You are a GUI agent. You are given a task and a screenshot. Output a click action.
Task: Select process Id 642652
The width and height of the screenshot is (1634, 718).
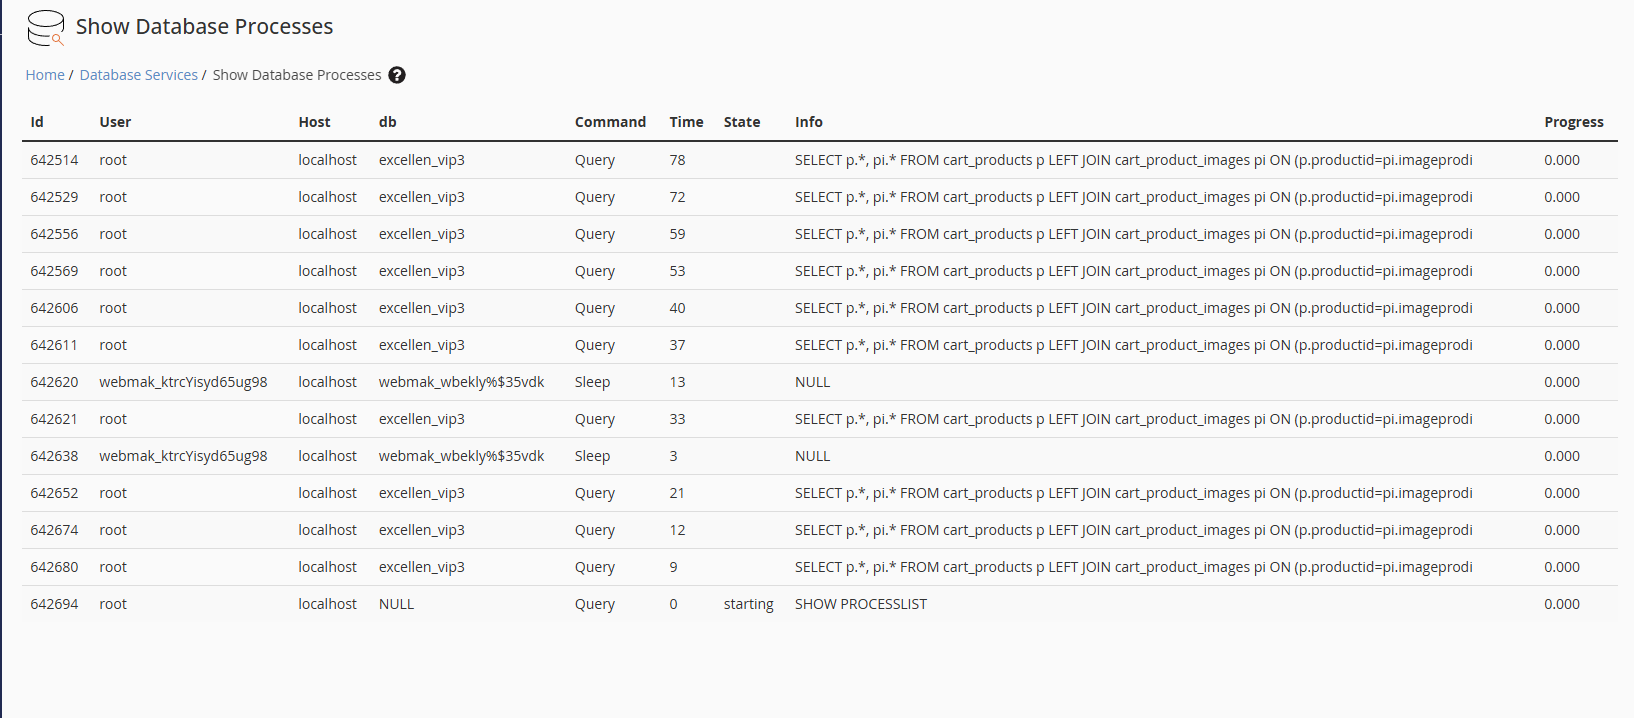point(54,493)
